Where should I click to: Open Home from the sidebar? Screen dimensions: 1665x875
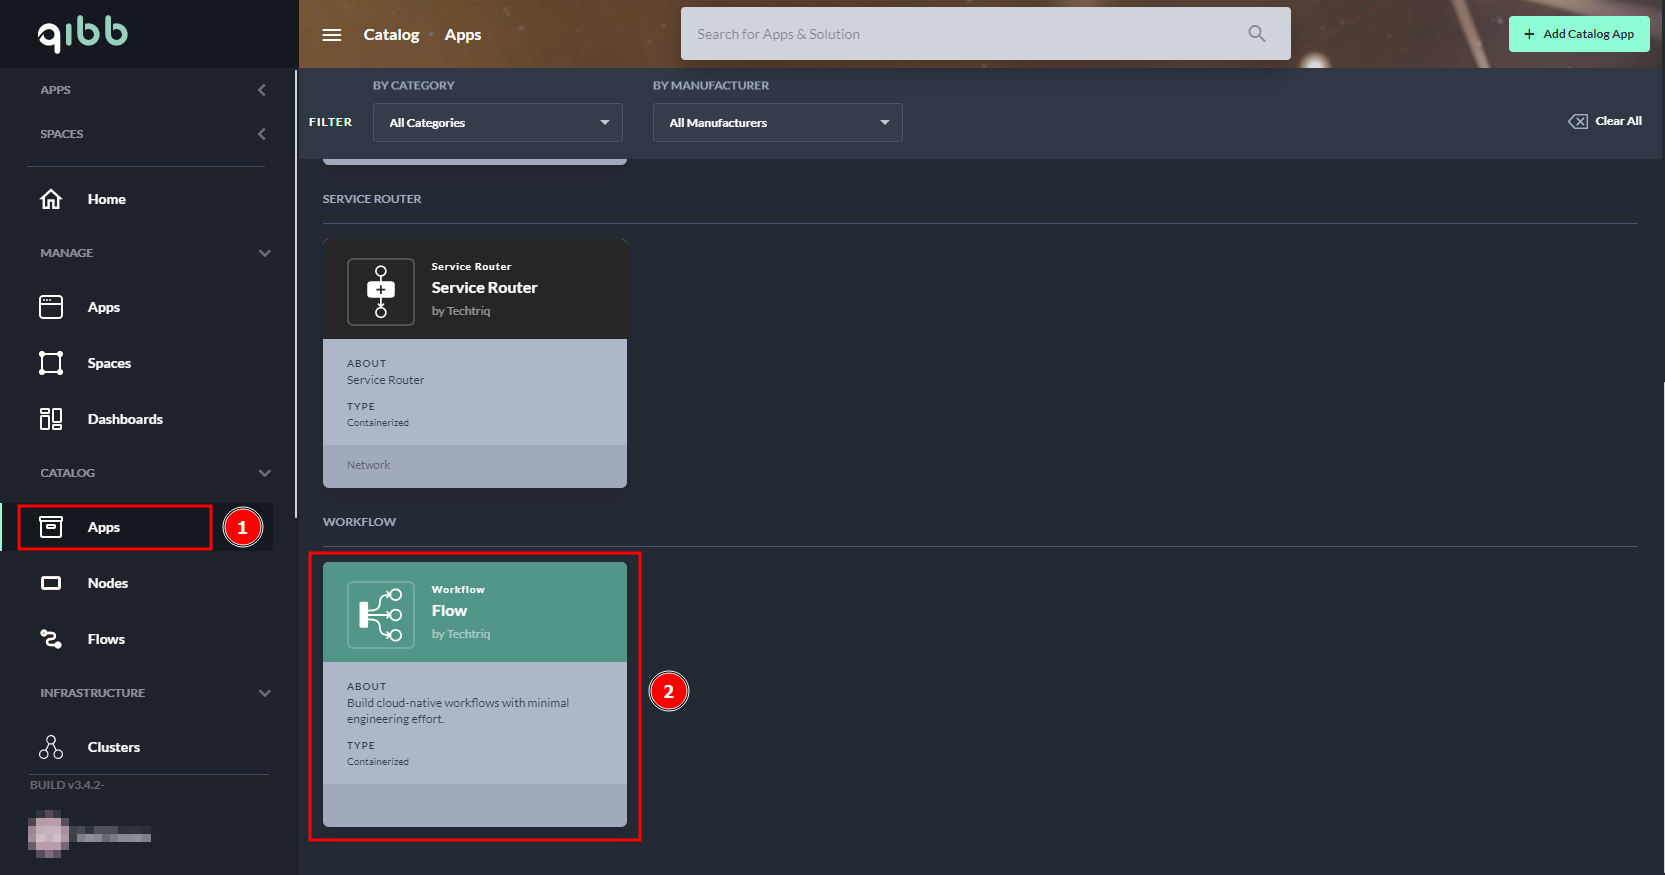pos(106,199)
